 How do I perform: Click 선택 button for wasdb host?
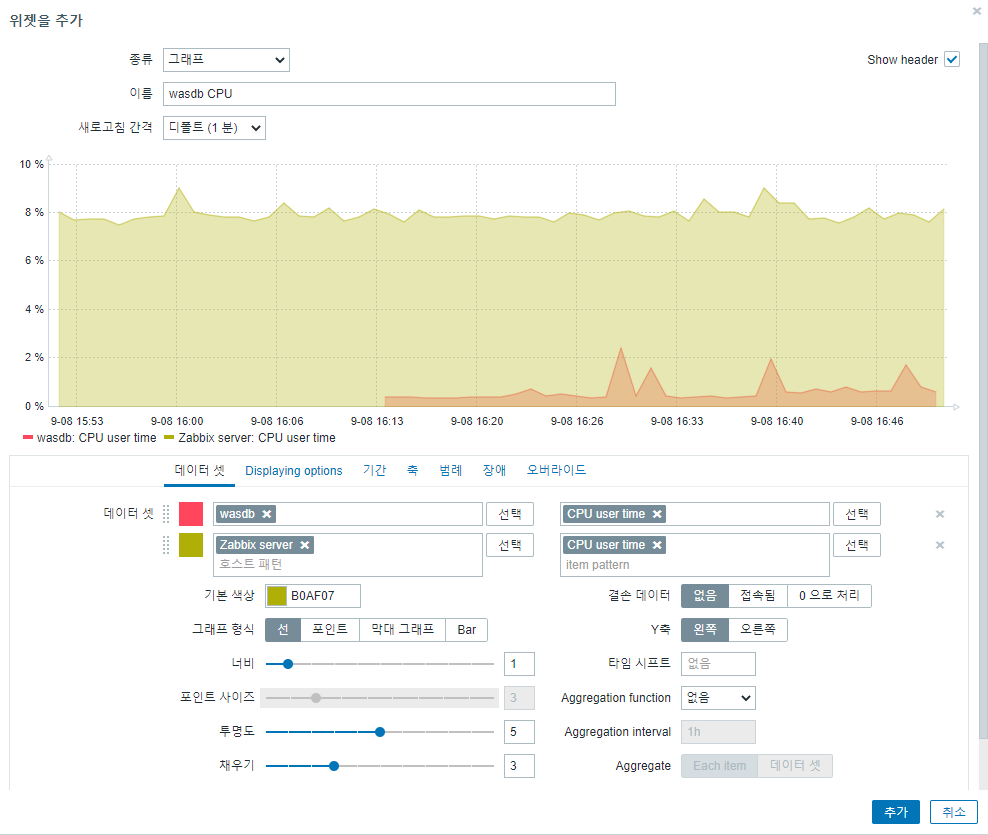click(x=510, y=514)
